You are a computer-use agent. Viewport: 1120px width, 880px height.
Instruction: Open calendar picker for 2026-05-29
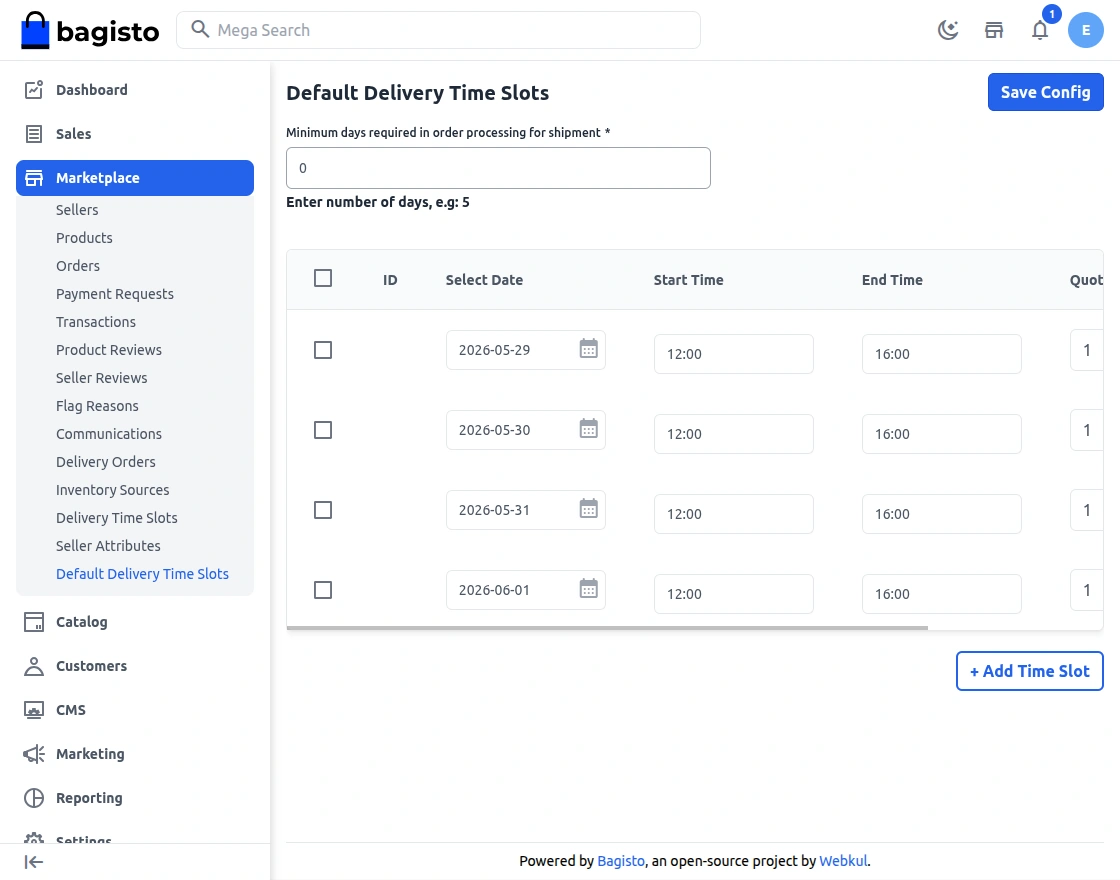[589, 349]
